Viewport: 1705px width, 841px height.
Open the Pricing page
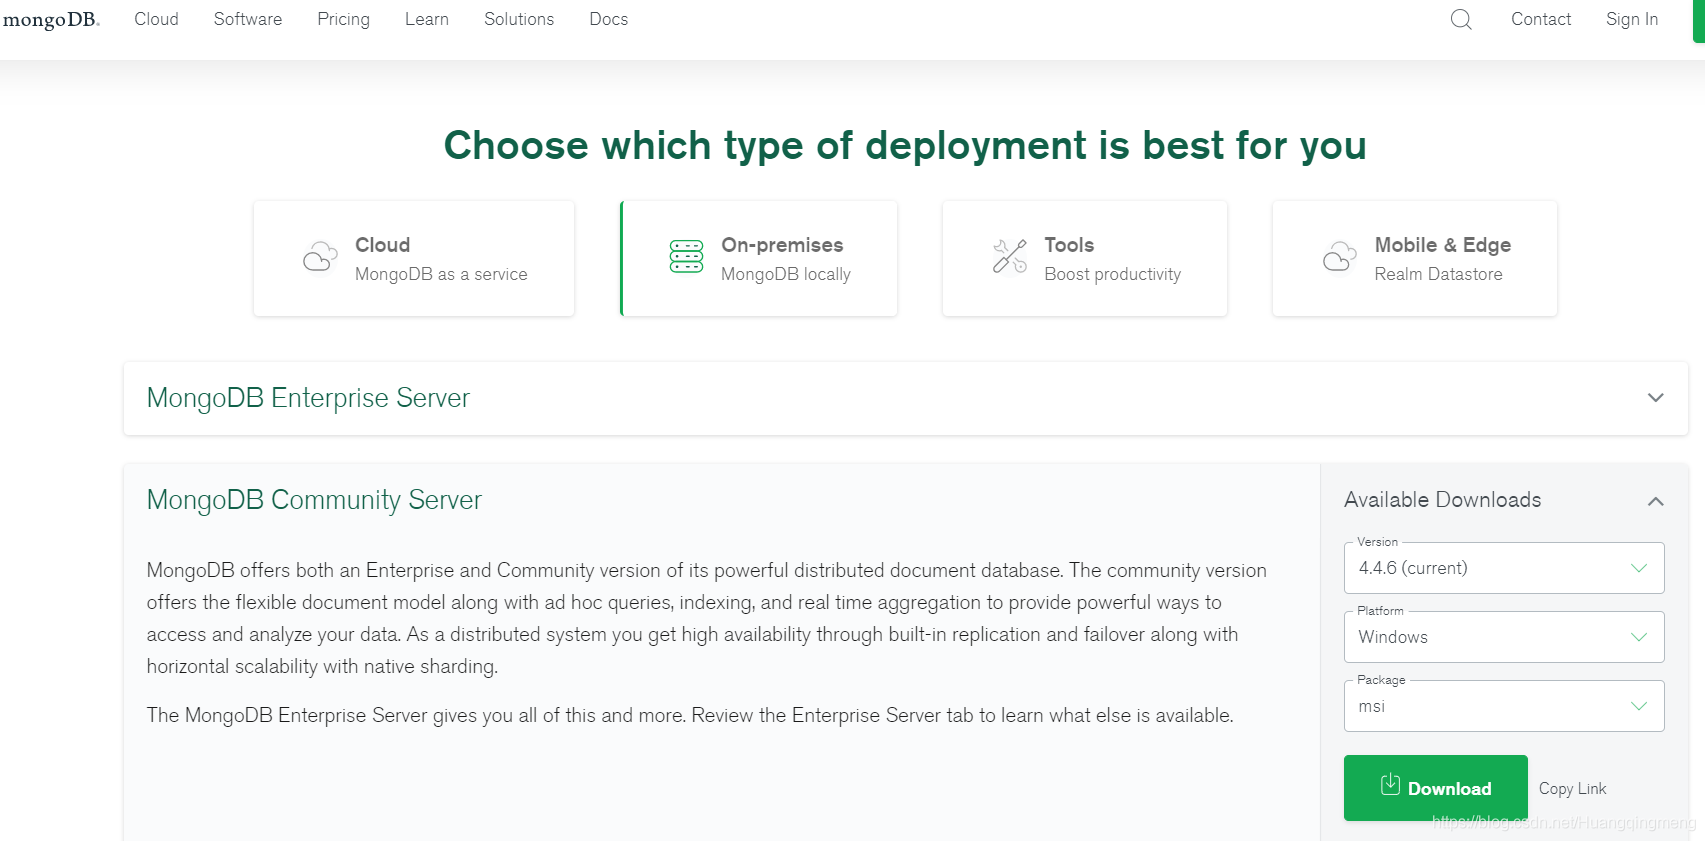(343, 19)
